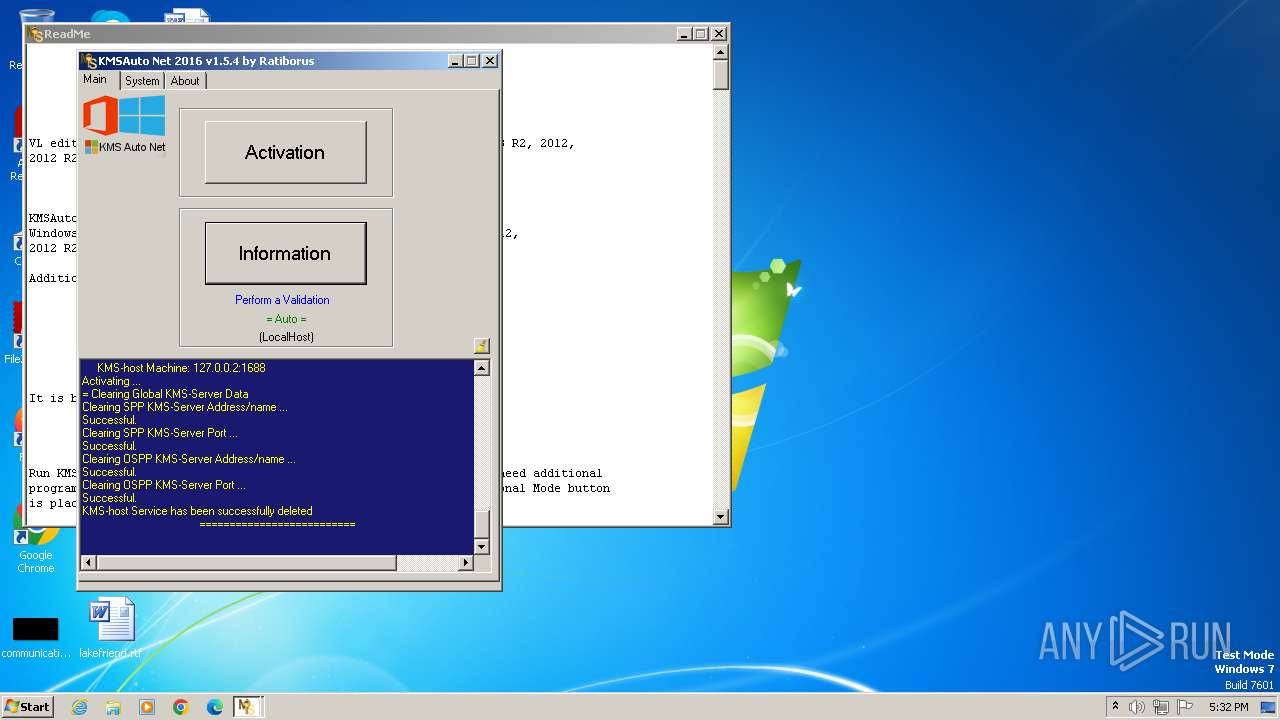1280x720 pixels.
Task: Select the lakefriend.rtf desktop file
Action: tap(110, 629)
